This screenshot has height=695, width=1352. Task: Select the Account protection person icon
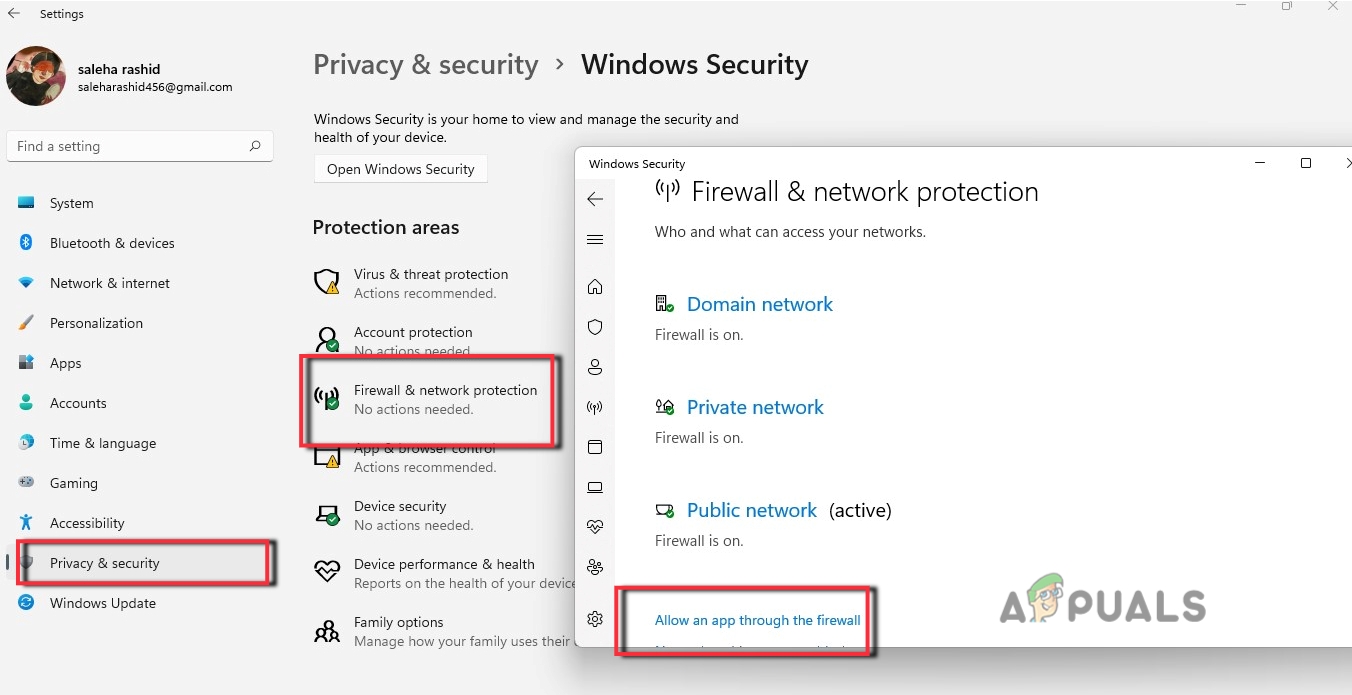595,367
